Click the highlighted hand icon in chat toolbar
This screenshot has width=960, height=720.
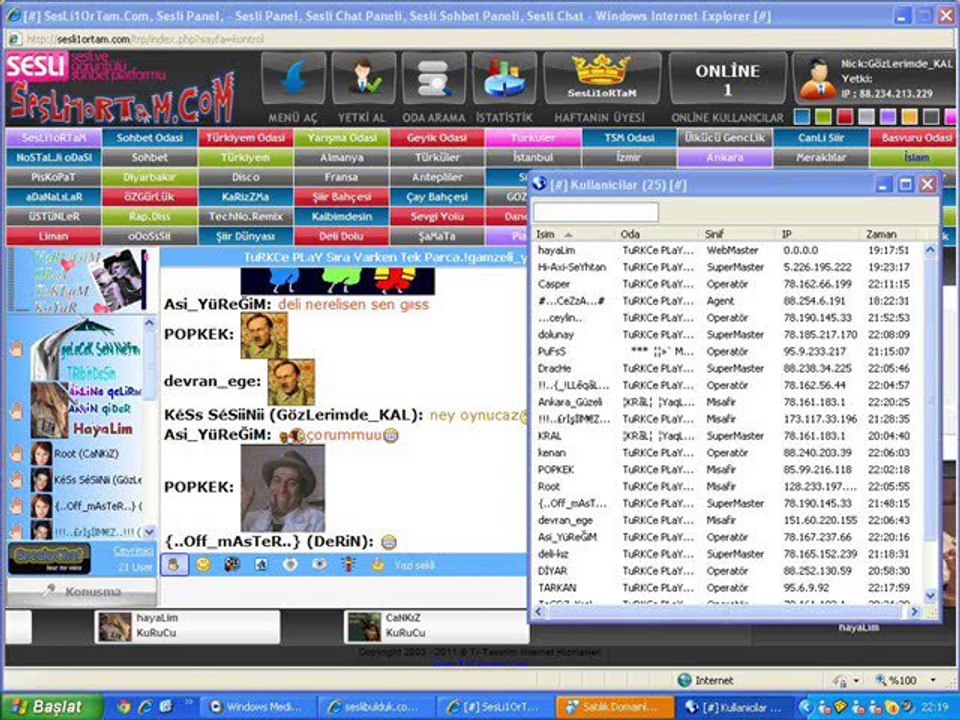click(174, 564)
